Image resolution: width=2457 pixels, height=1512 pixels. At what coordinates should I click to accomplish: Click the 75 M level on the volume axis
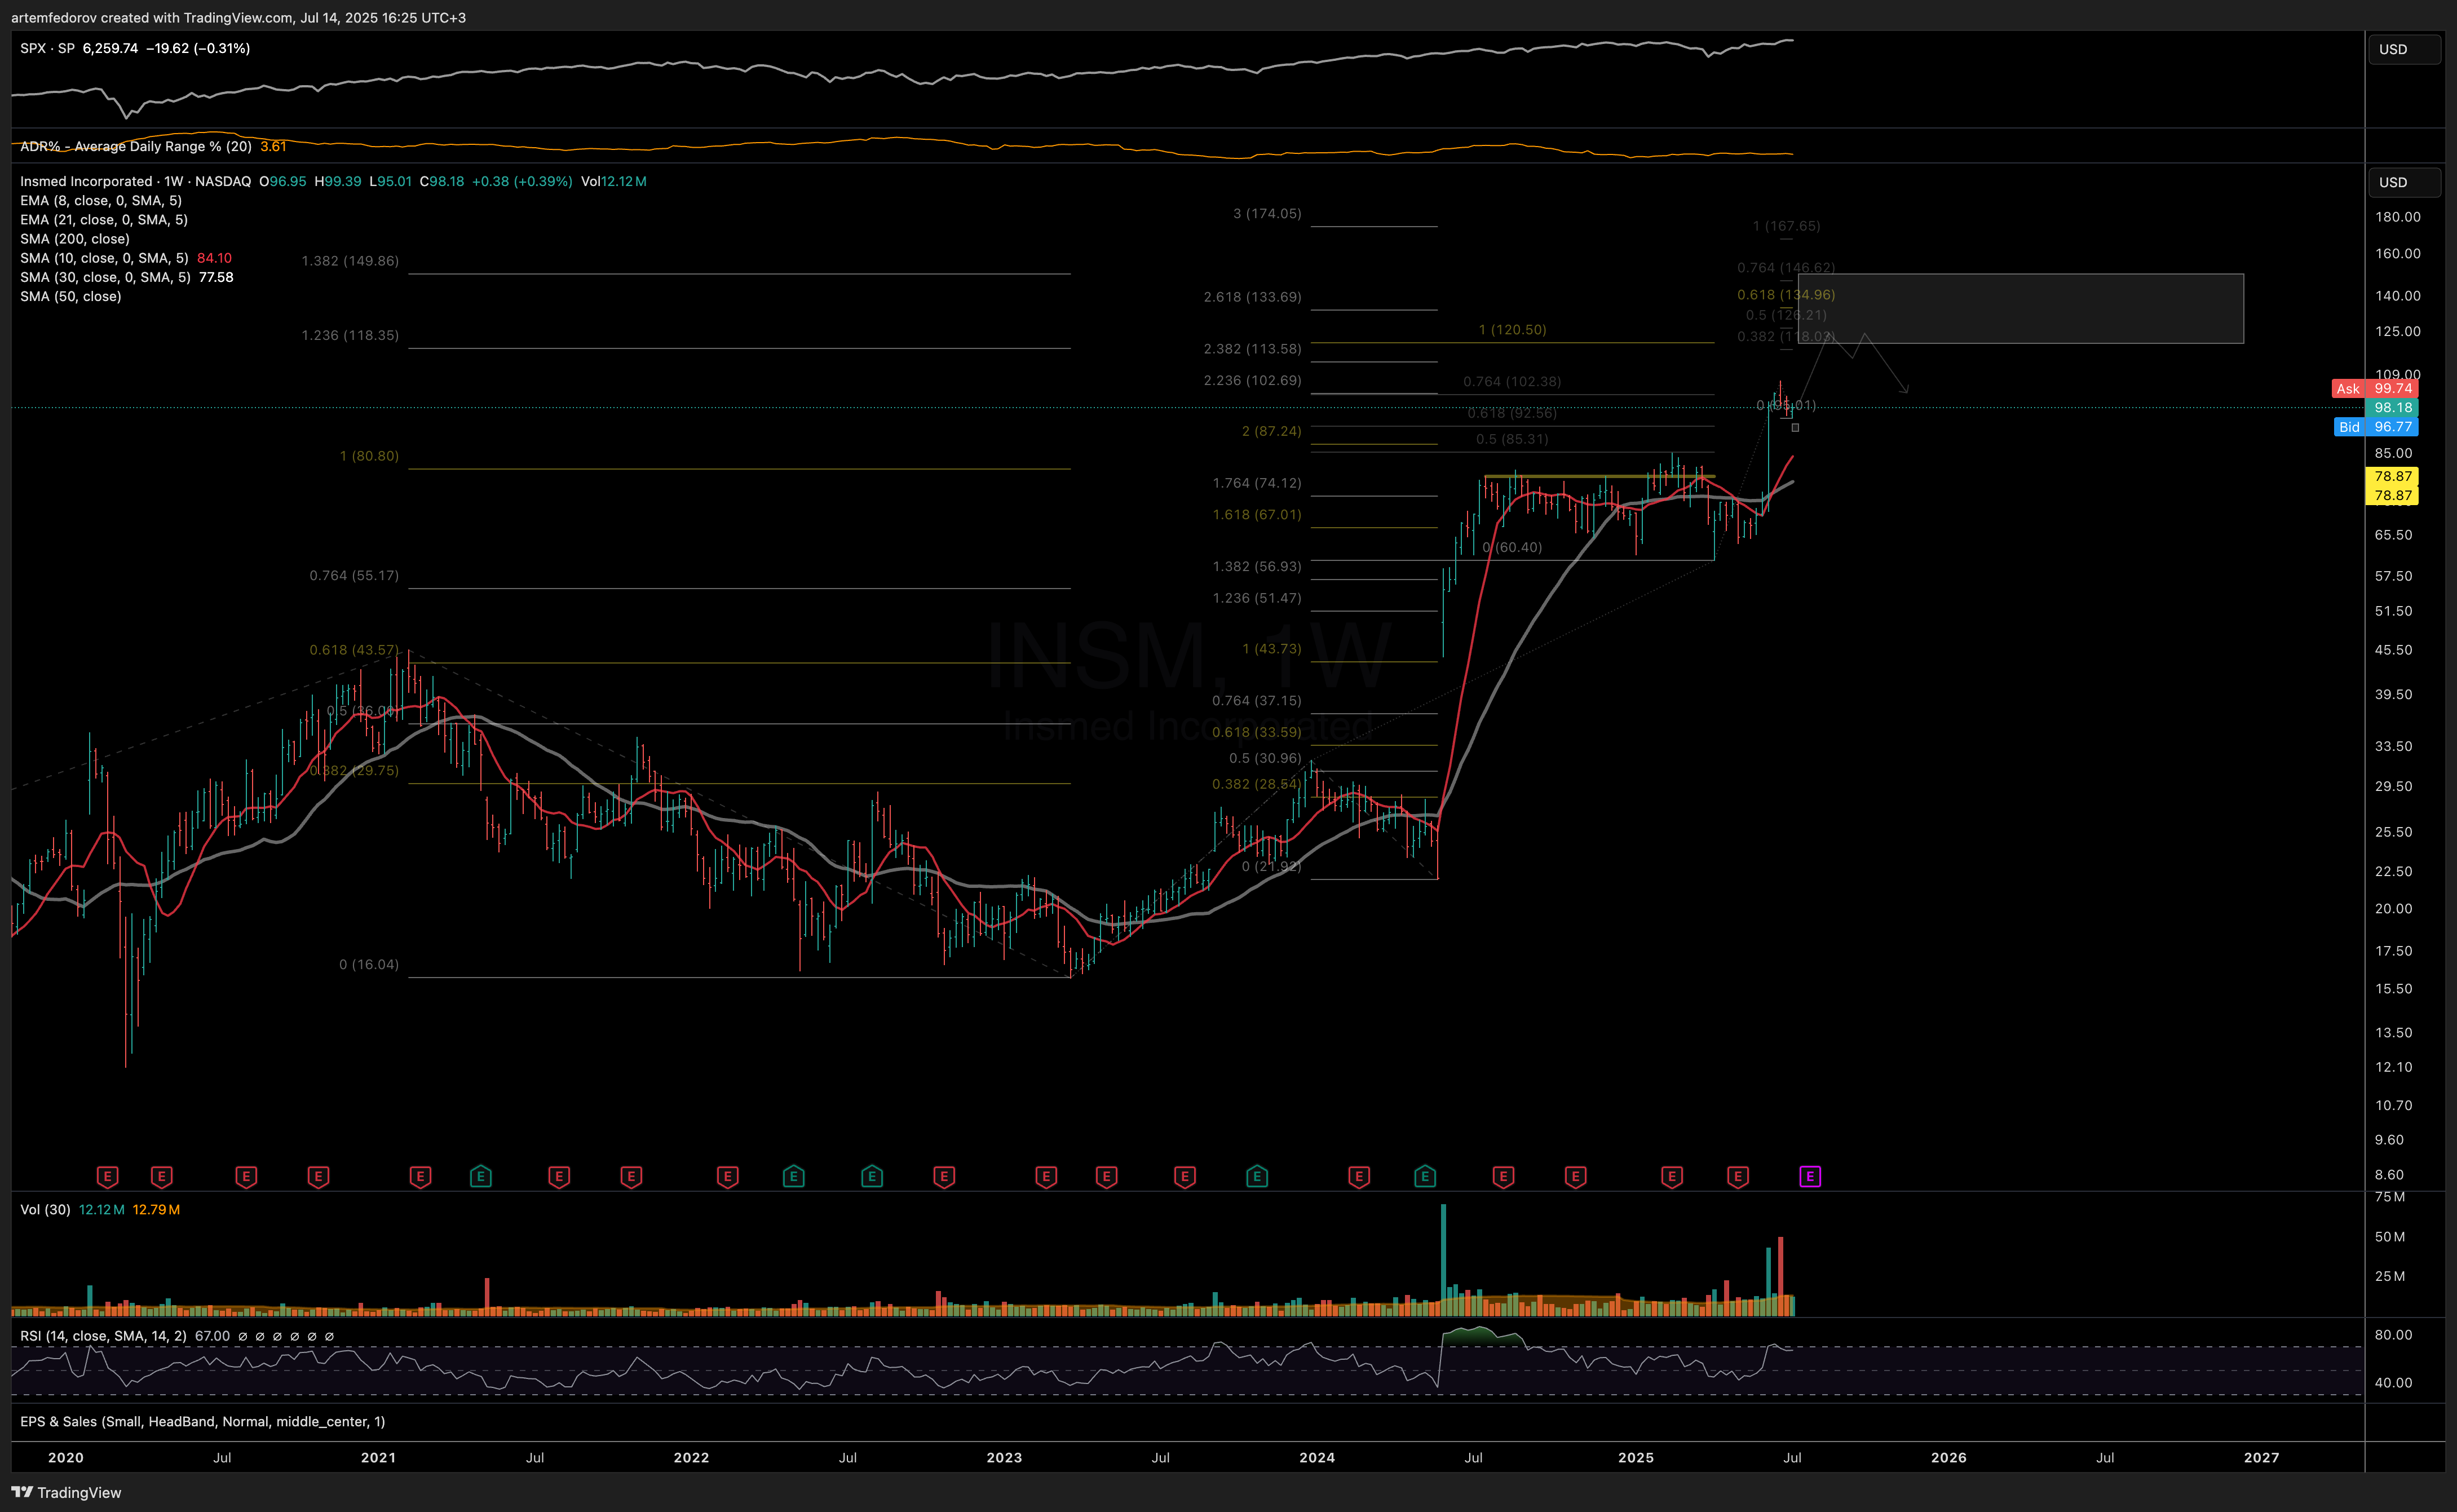coord(2390,1196)
